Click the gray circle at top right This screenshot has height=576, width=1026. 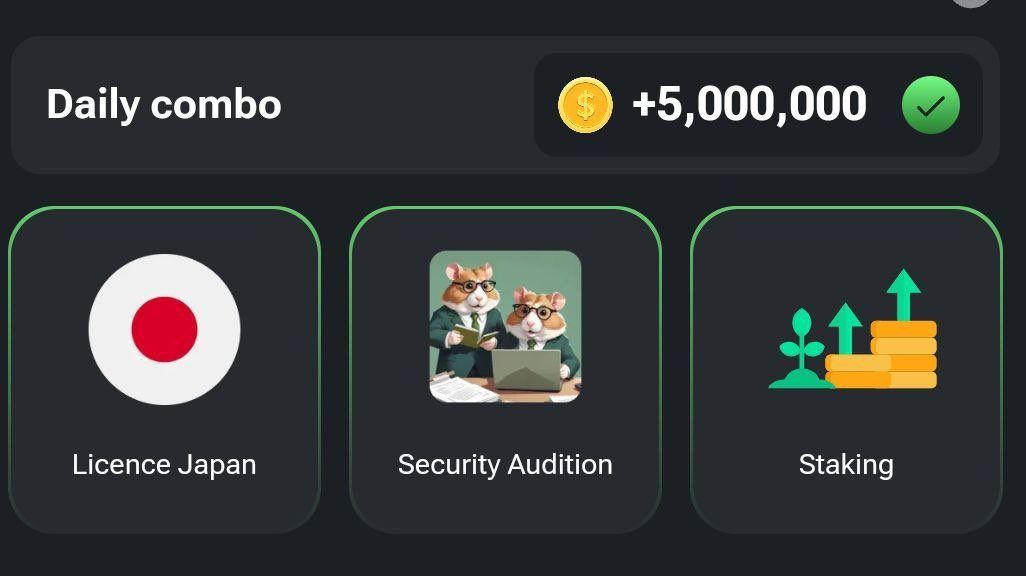tap(971, 2)
